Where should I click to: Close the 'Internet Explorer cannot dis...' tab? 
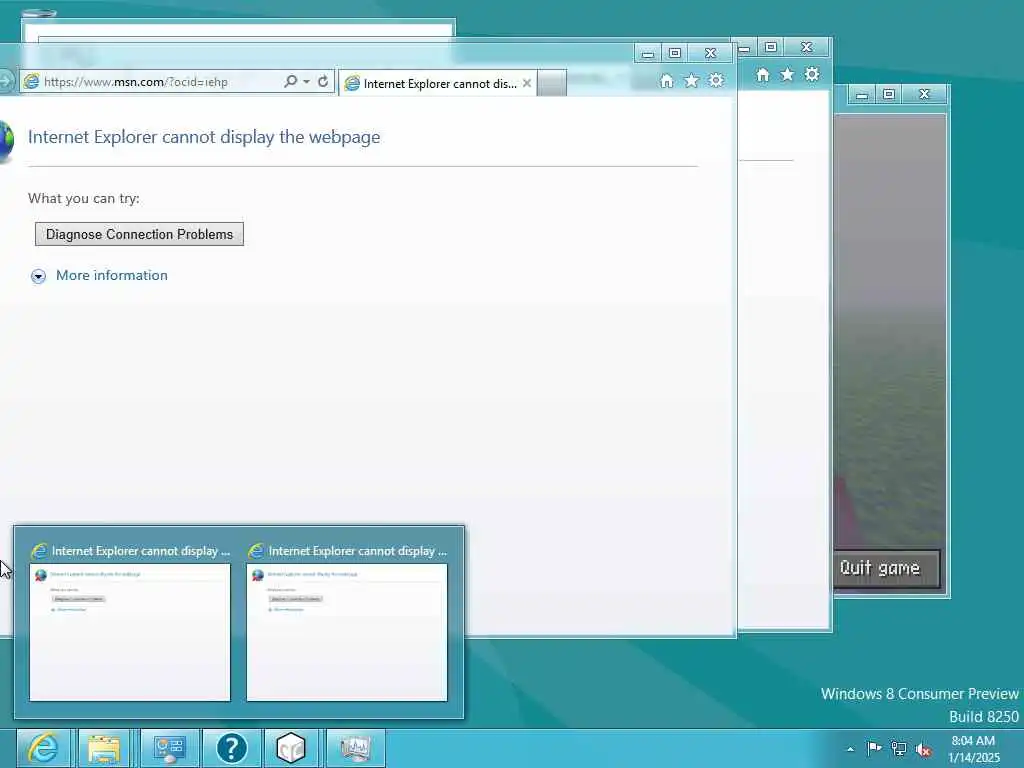pyautogui.click(x=526, y=84)
